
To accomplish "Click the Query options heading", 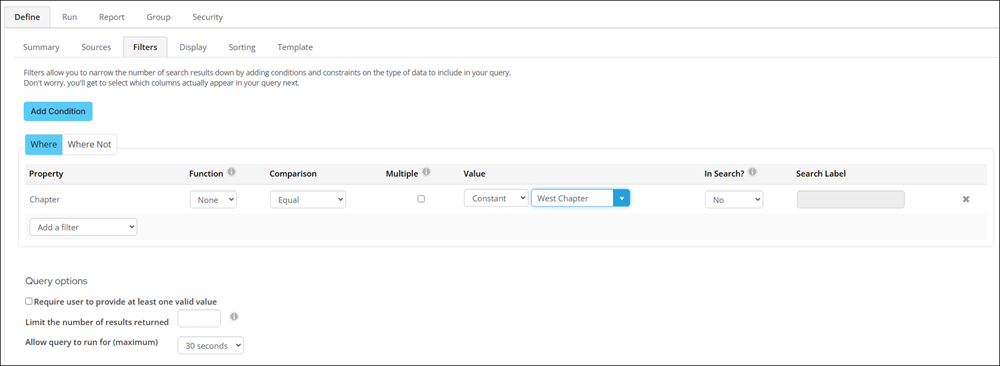I will 56,281.
